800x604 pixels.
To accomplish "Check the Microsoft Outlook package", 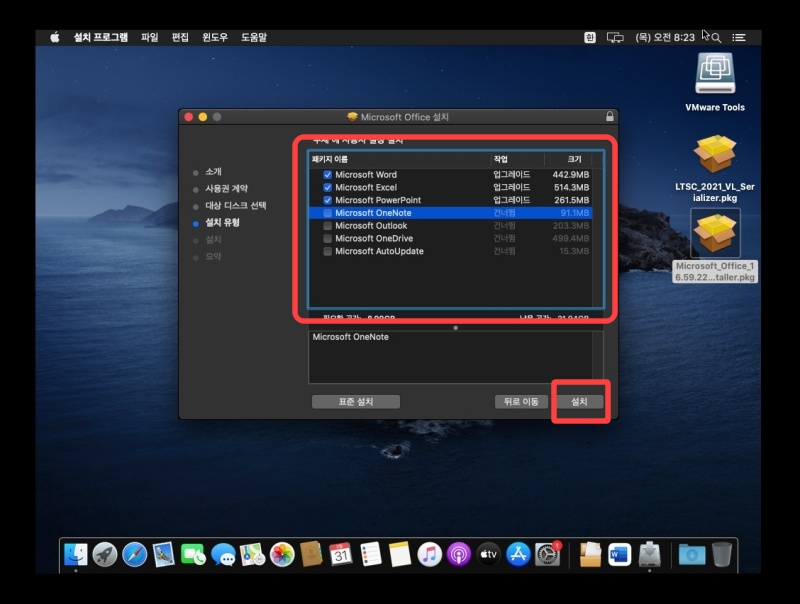I will (x=328, y=225).
